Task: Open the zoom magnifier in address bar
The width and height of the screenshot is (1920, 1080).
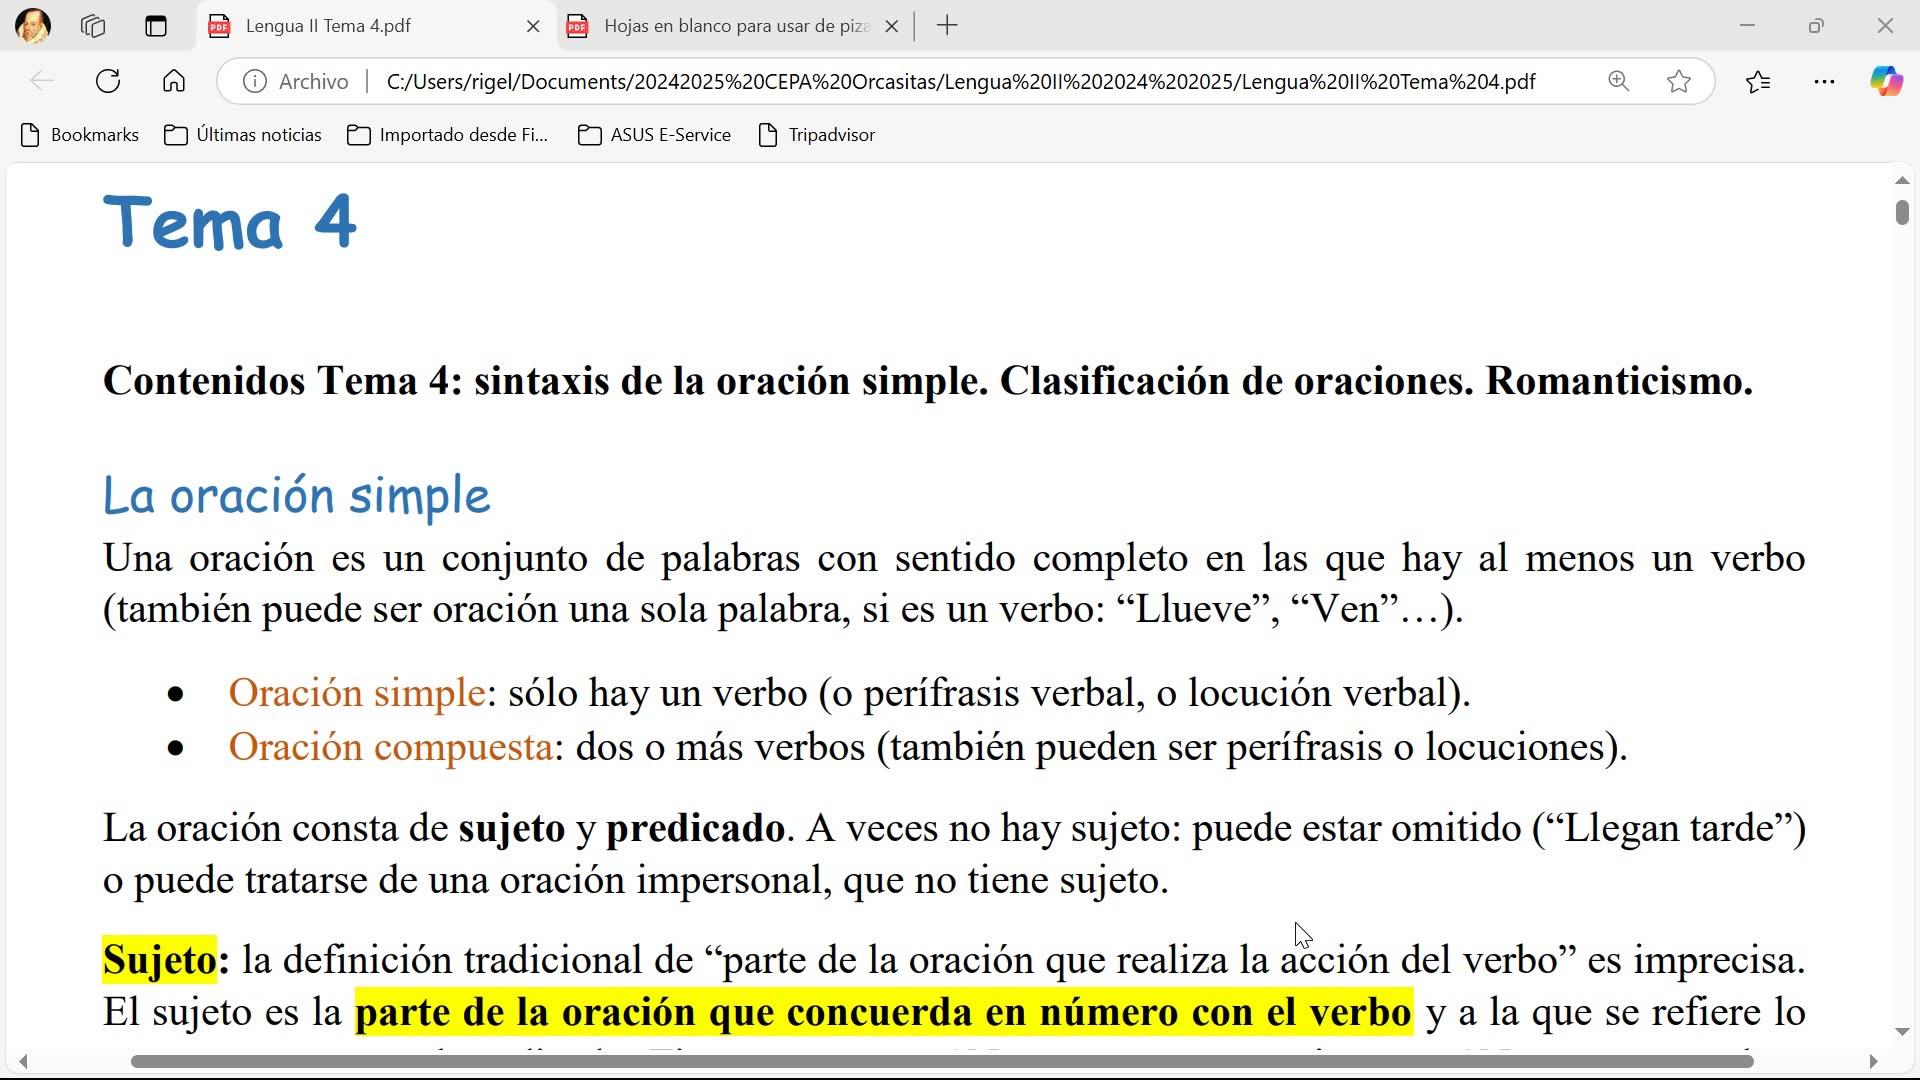Action: [1618, 81]
